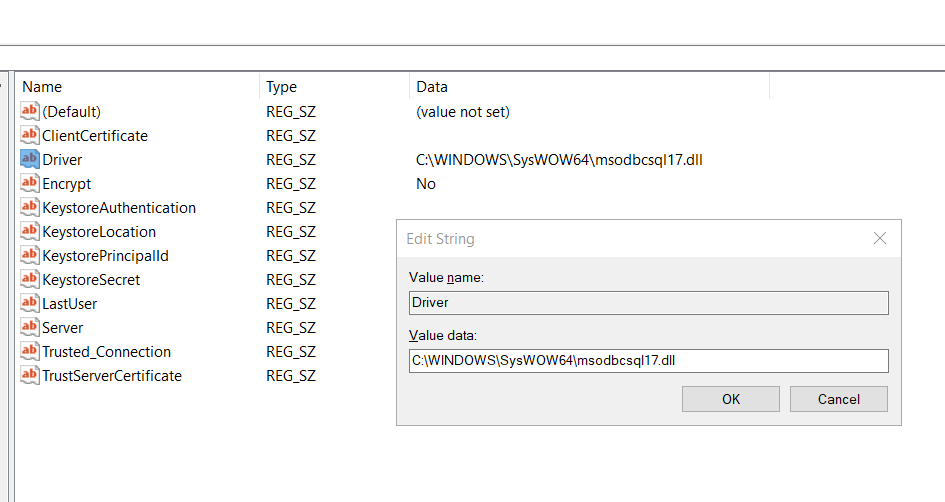The width and height of the screenshot is (945, 502).
Task: Click the Trusted_Connection value icon
Action: coord(29,351)
